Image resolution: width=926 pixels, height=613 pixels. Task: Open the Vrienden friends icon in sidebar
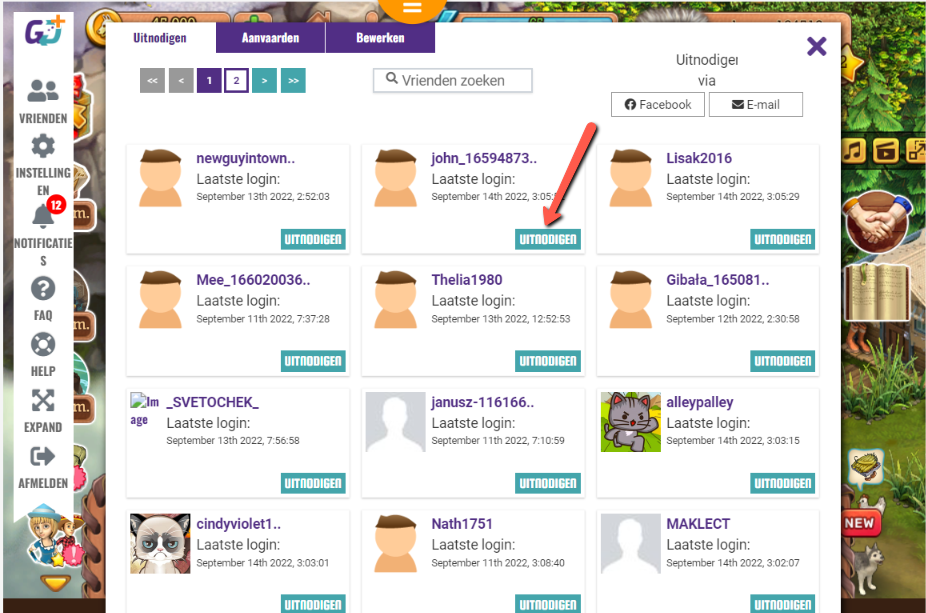coord(43,92)
